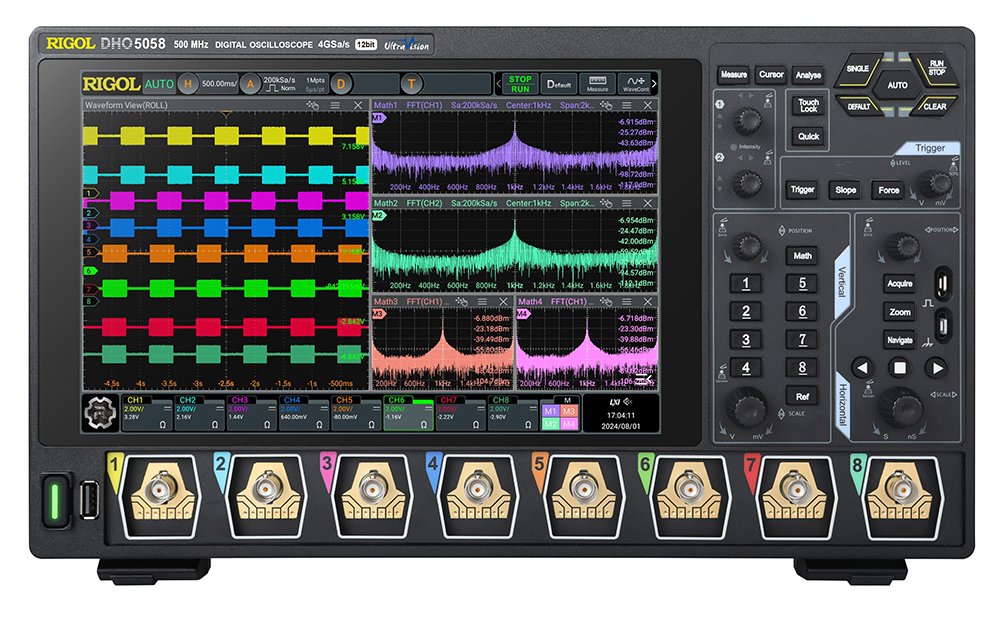Tap the Default icon on screen toolbar

pos(559,84)
